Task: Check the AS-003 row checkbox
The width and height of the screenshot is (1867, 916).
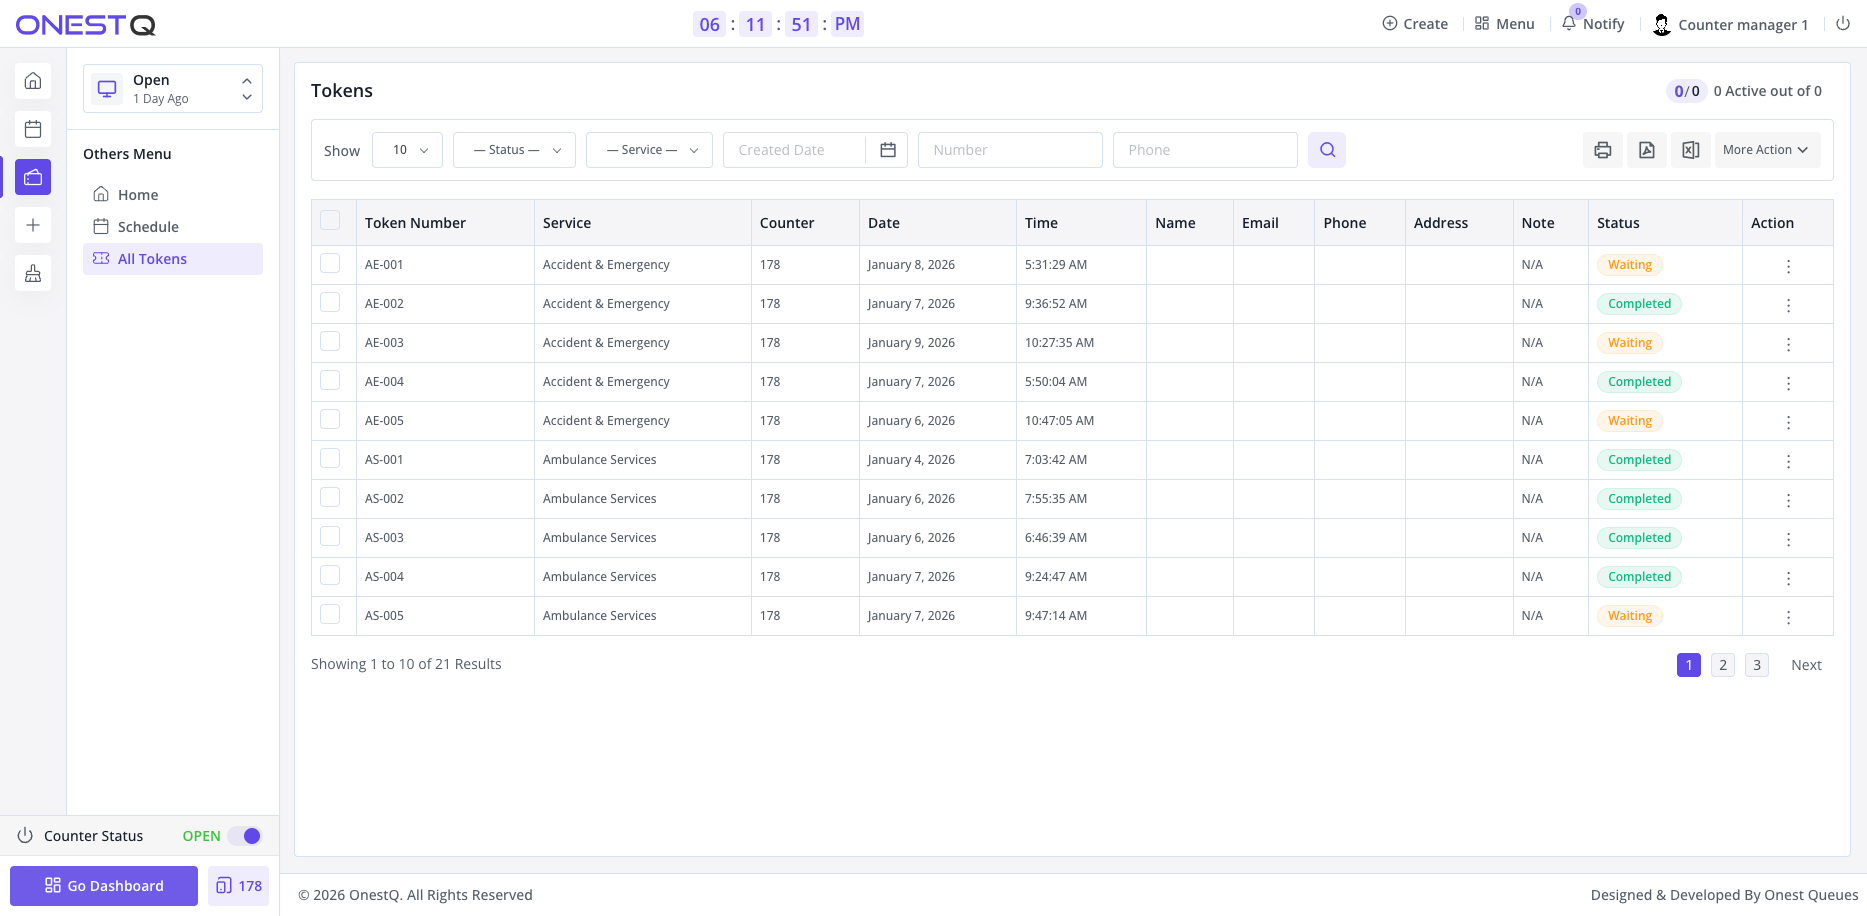Action: pos(330,536)
